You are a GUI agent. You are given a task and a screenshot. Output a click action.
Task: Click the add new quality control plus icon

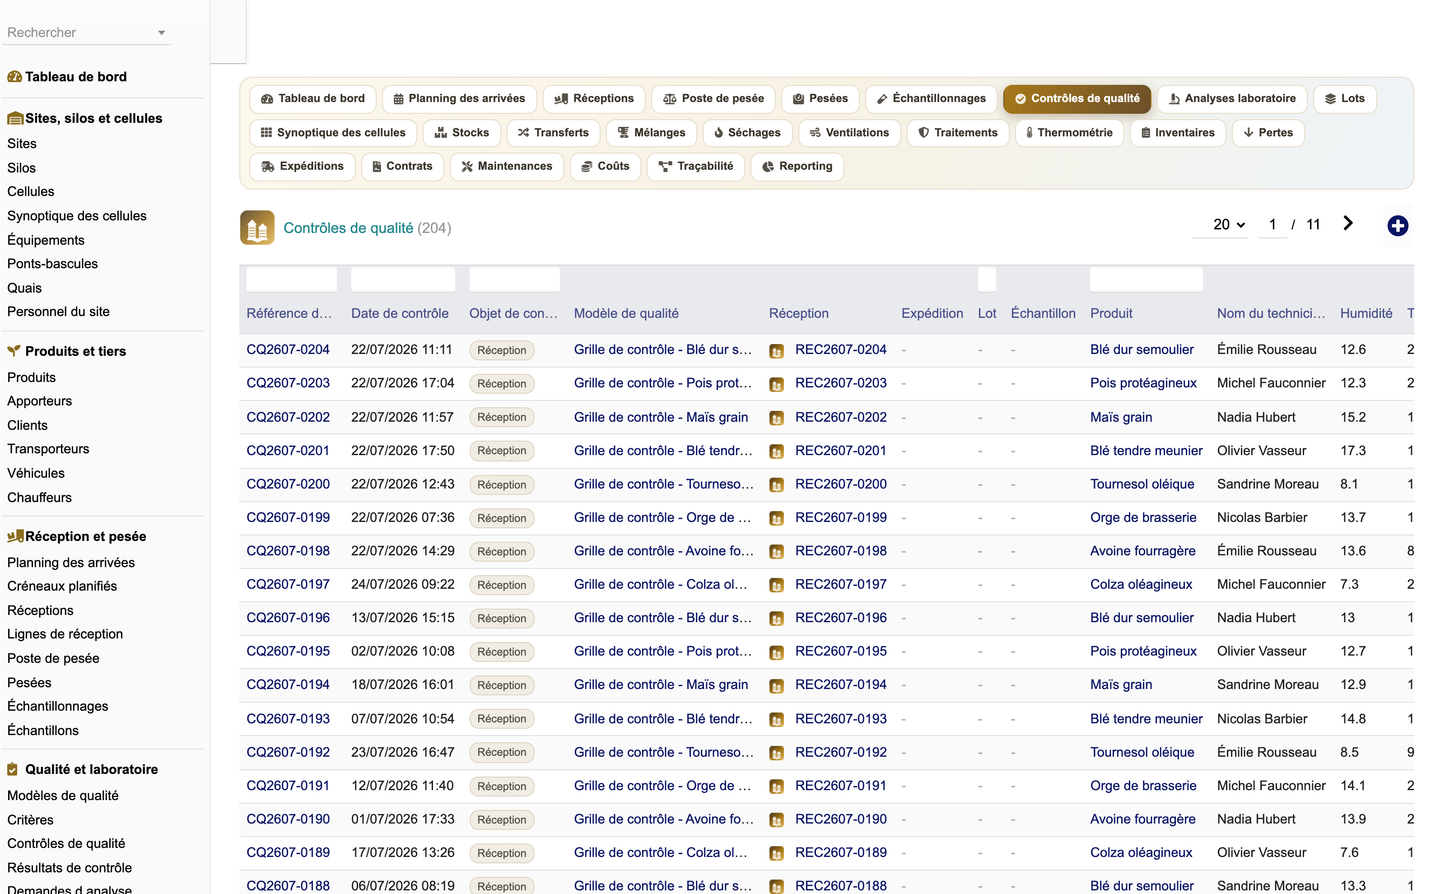1397,226
